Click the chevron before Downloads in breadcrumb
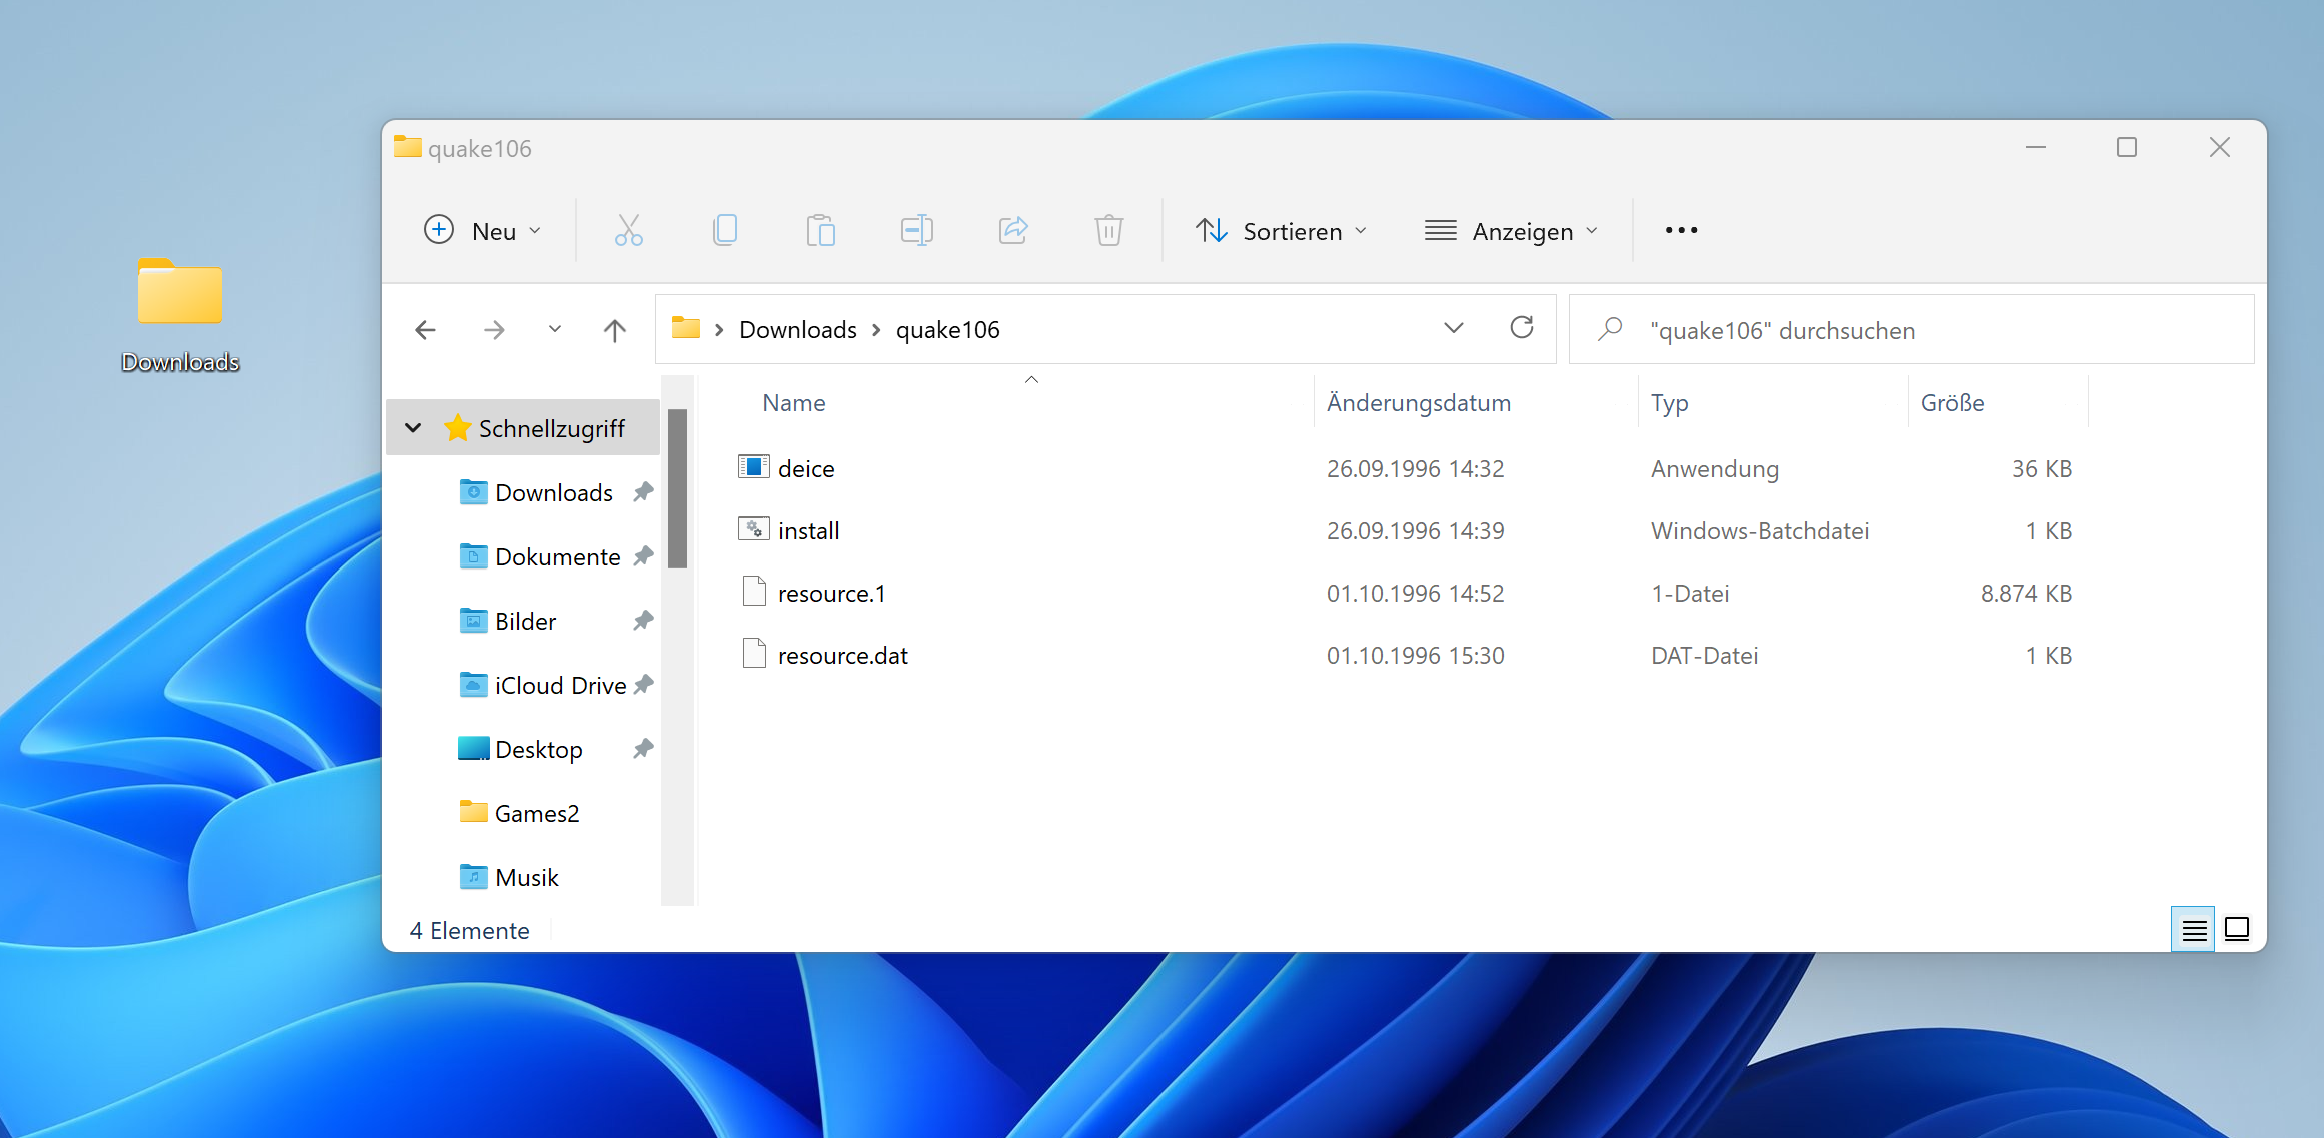The image size is (2324, 1138). [x=719, y=330]
